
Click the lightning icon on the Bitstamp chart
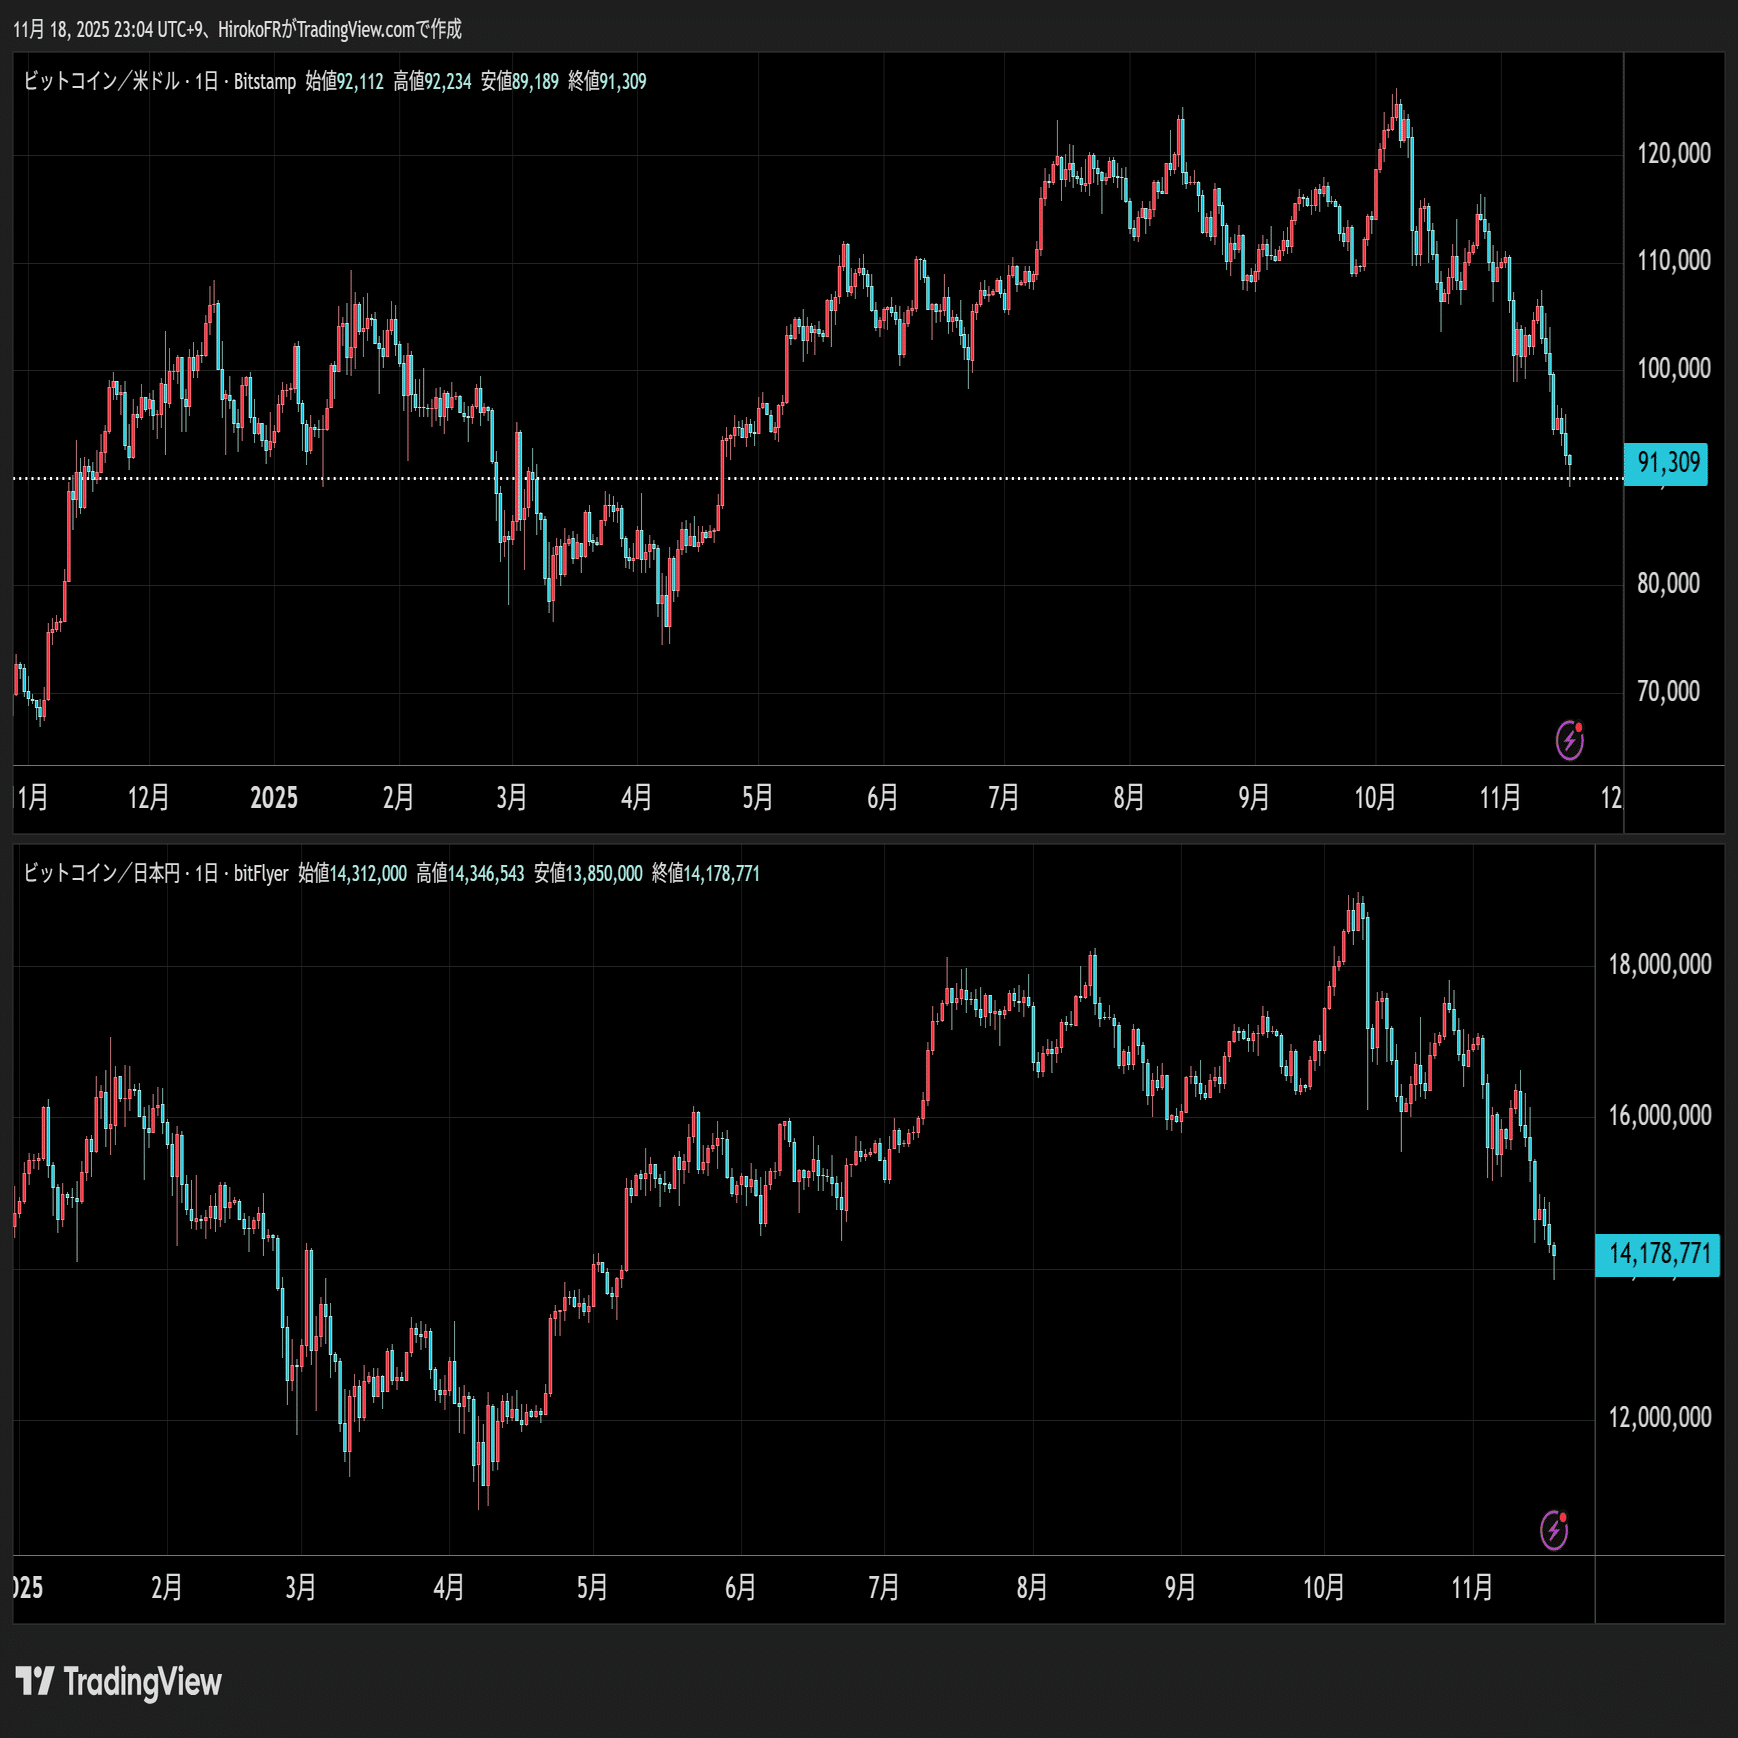tap(1569, 740)
